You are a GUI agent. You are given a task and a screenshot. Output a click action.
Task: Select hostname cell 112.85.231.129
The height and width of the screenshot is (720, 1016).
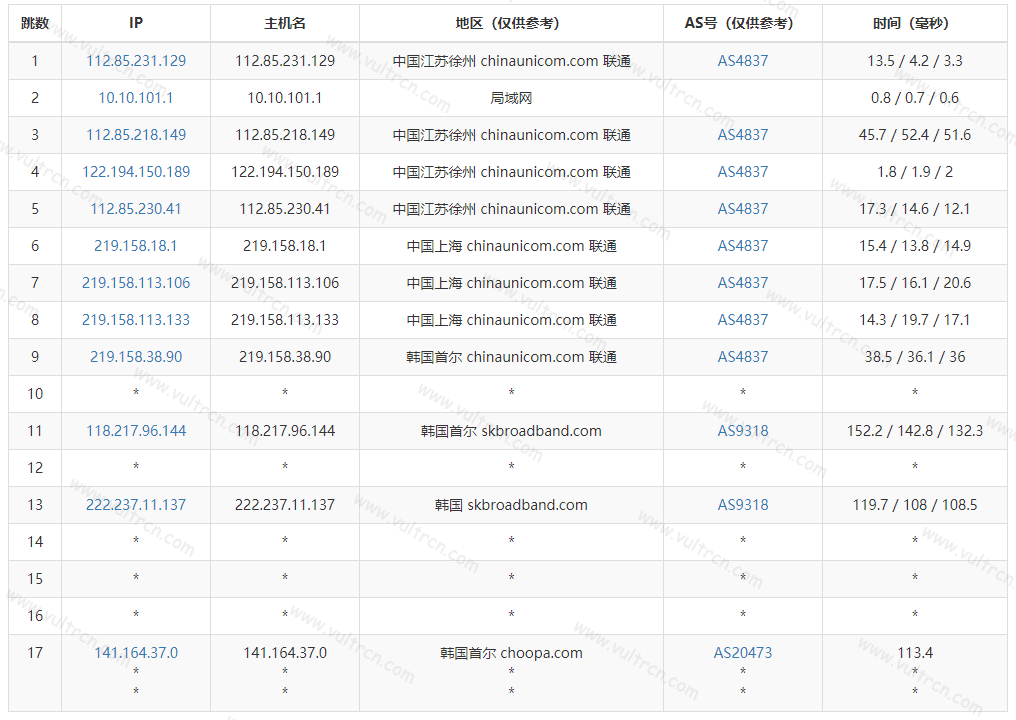285,61
